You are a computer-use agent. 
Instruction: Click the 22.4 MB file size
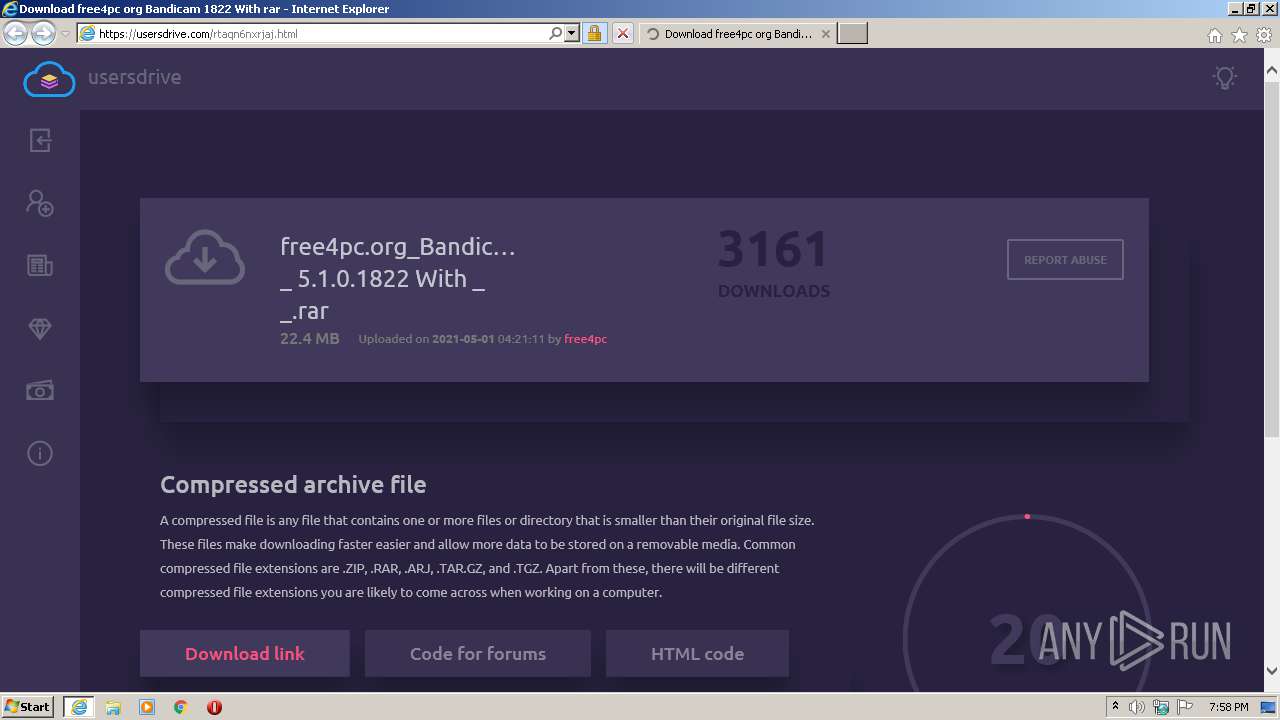pyautogui.click(x=310, y=338)
